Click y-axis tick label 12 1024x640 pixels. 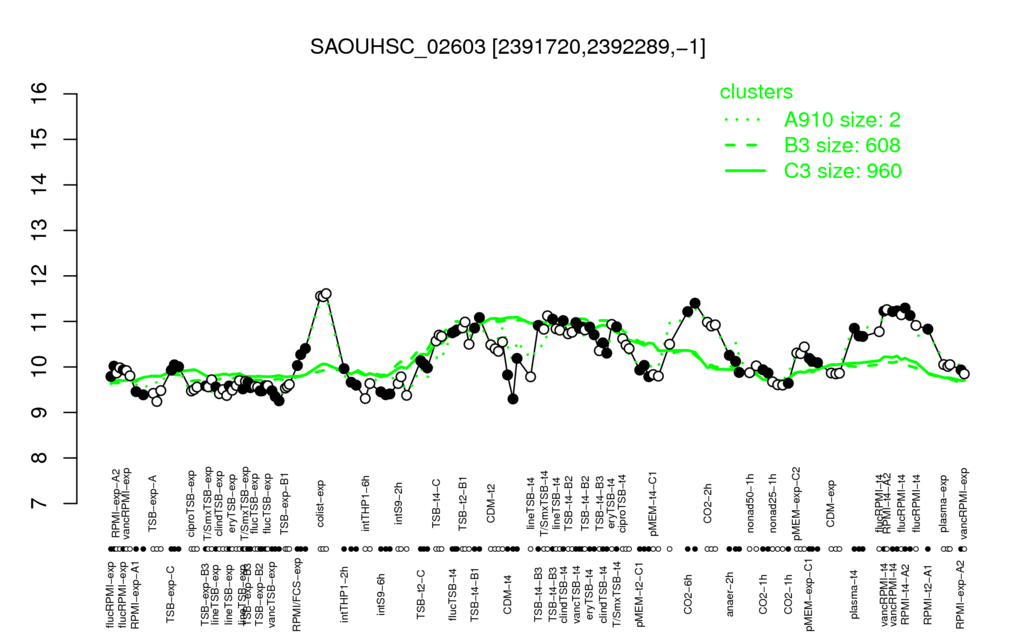click(39, 276)
